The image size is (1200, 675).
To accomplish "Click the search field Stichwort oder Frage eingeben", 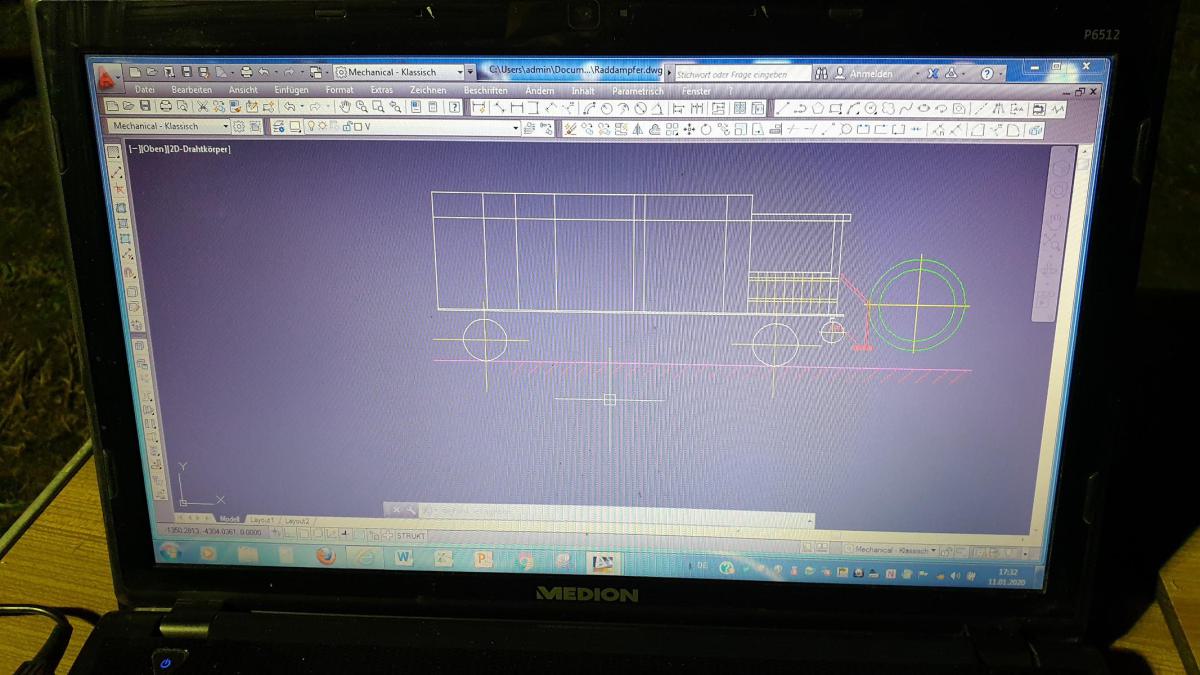I will [x=741, y=74].
